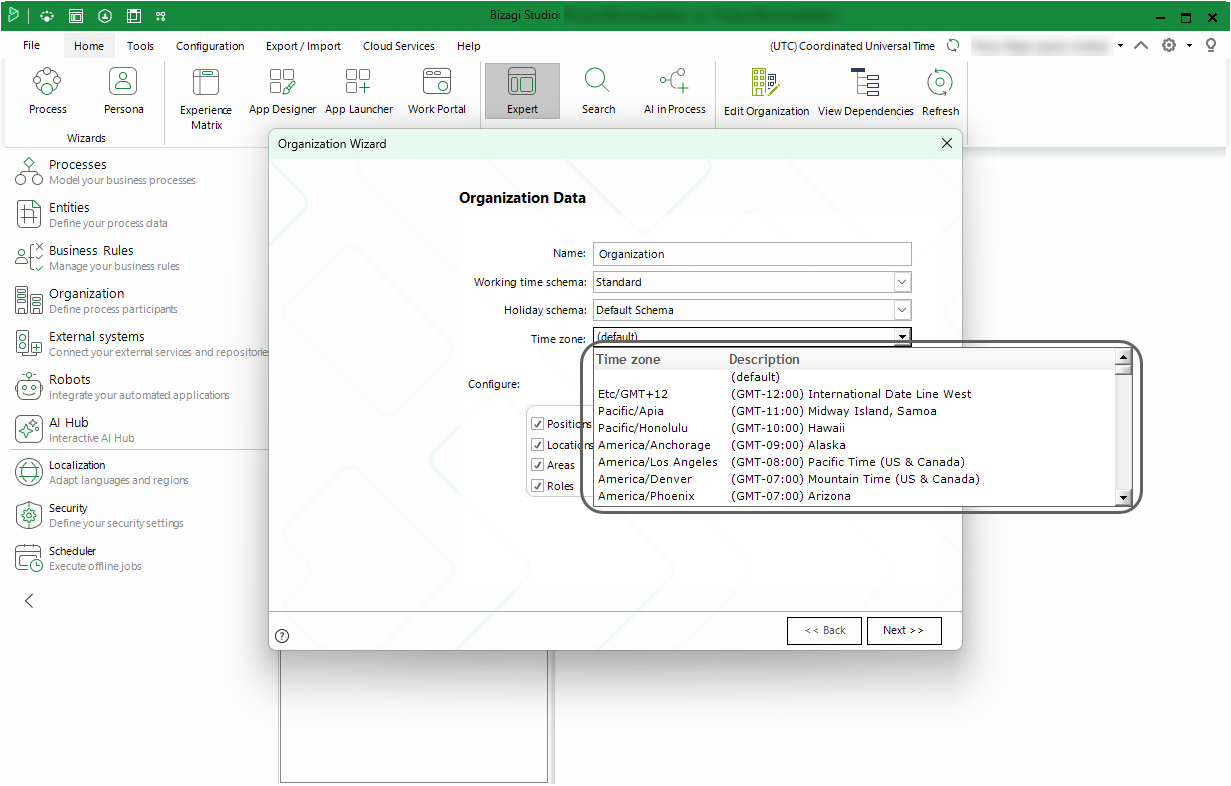Click the wizard help question-mark icon
Image resolution: width=1231 pixels, height=786 pixels.
(282, 635)
